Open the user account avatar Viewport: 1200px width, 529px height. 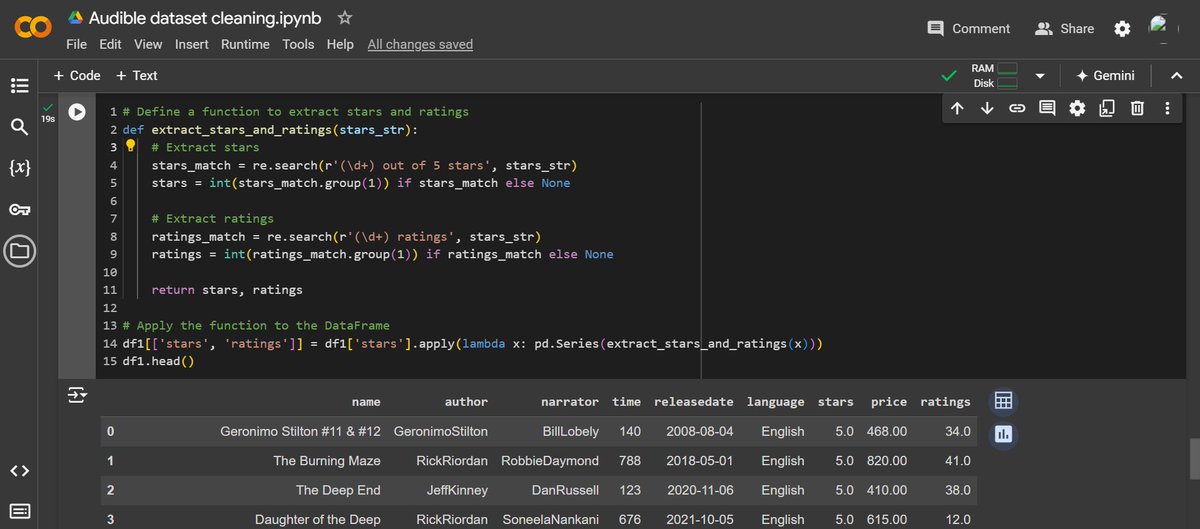pyautogui.click(x=1160, y=28)
